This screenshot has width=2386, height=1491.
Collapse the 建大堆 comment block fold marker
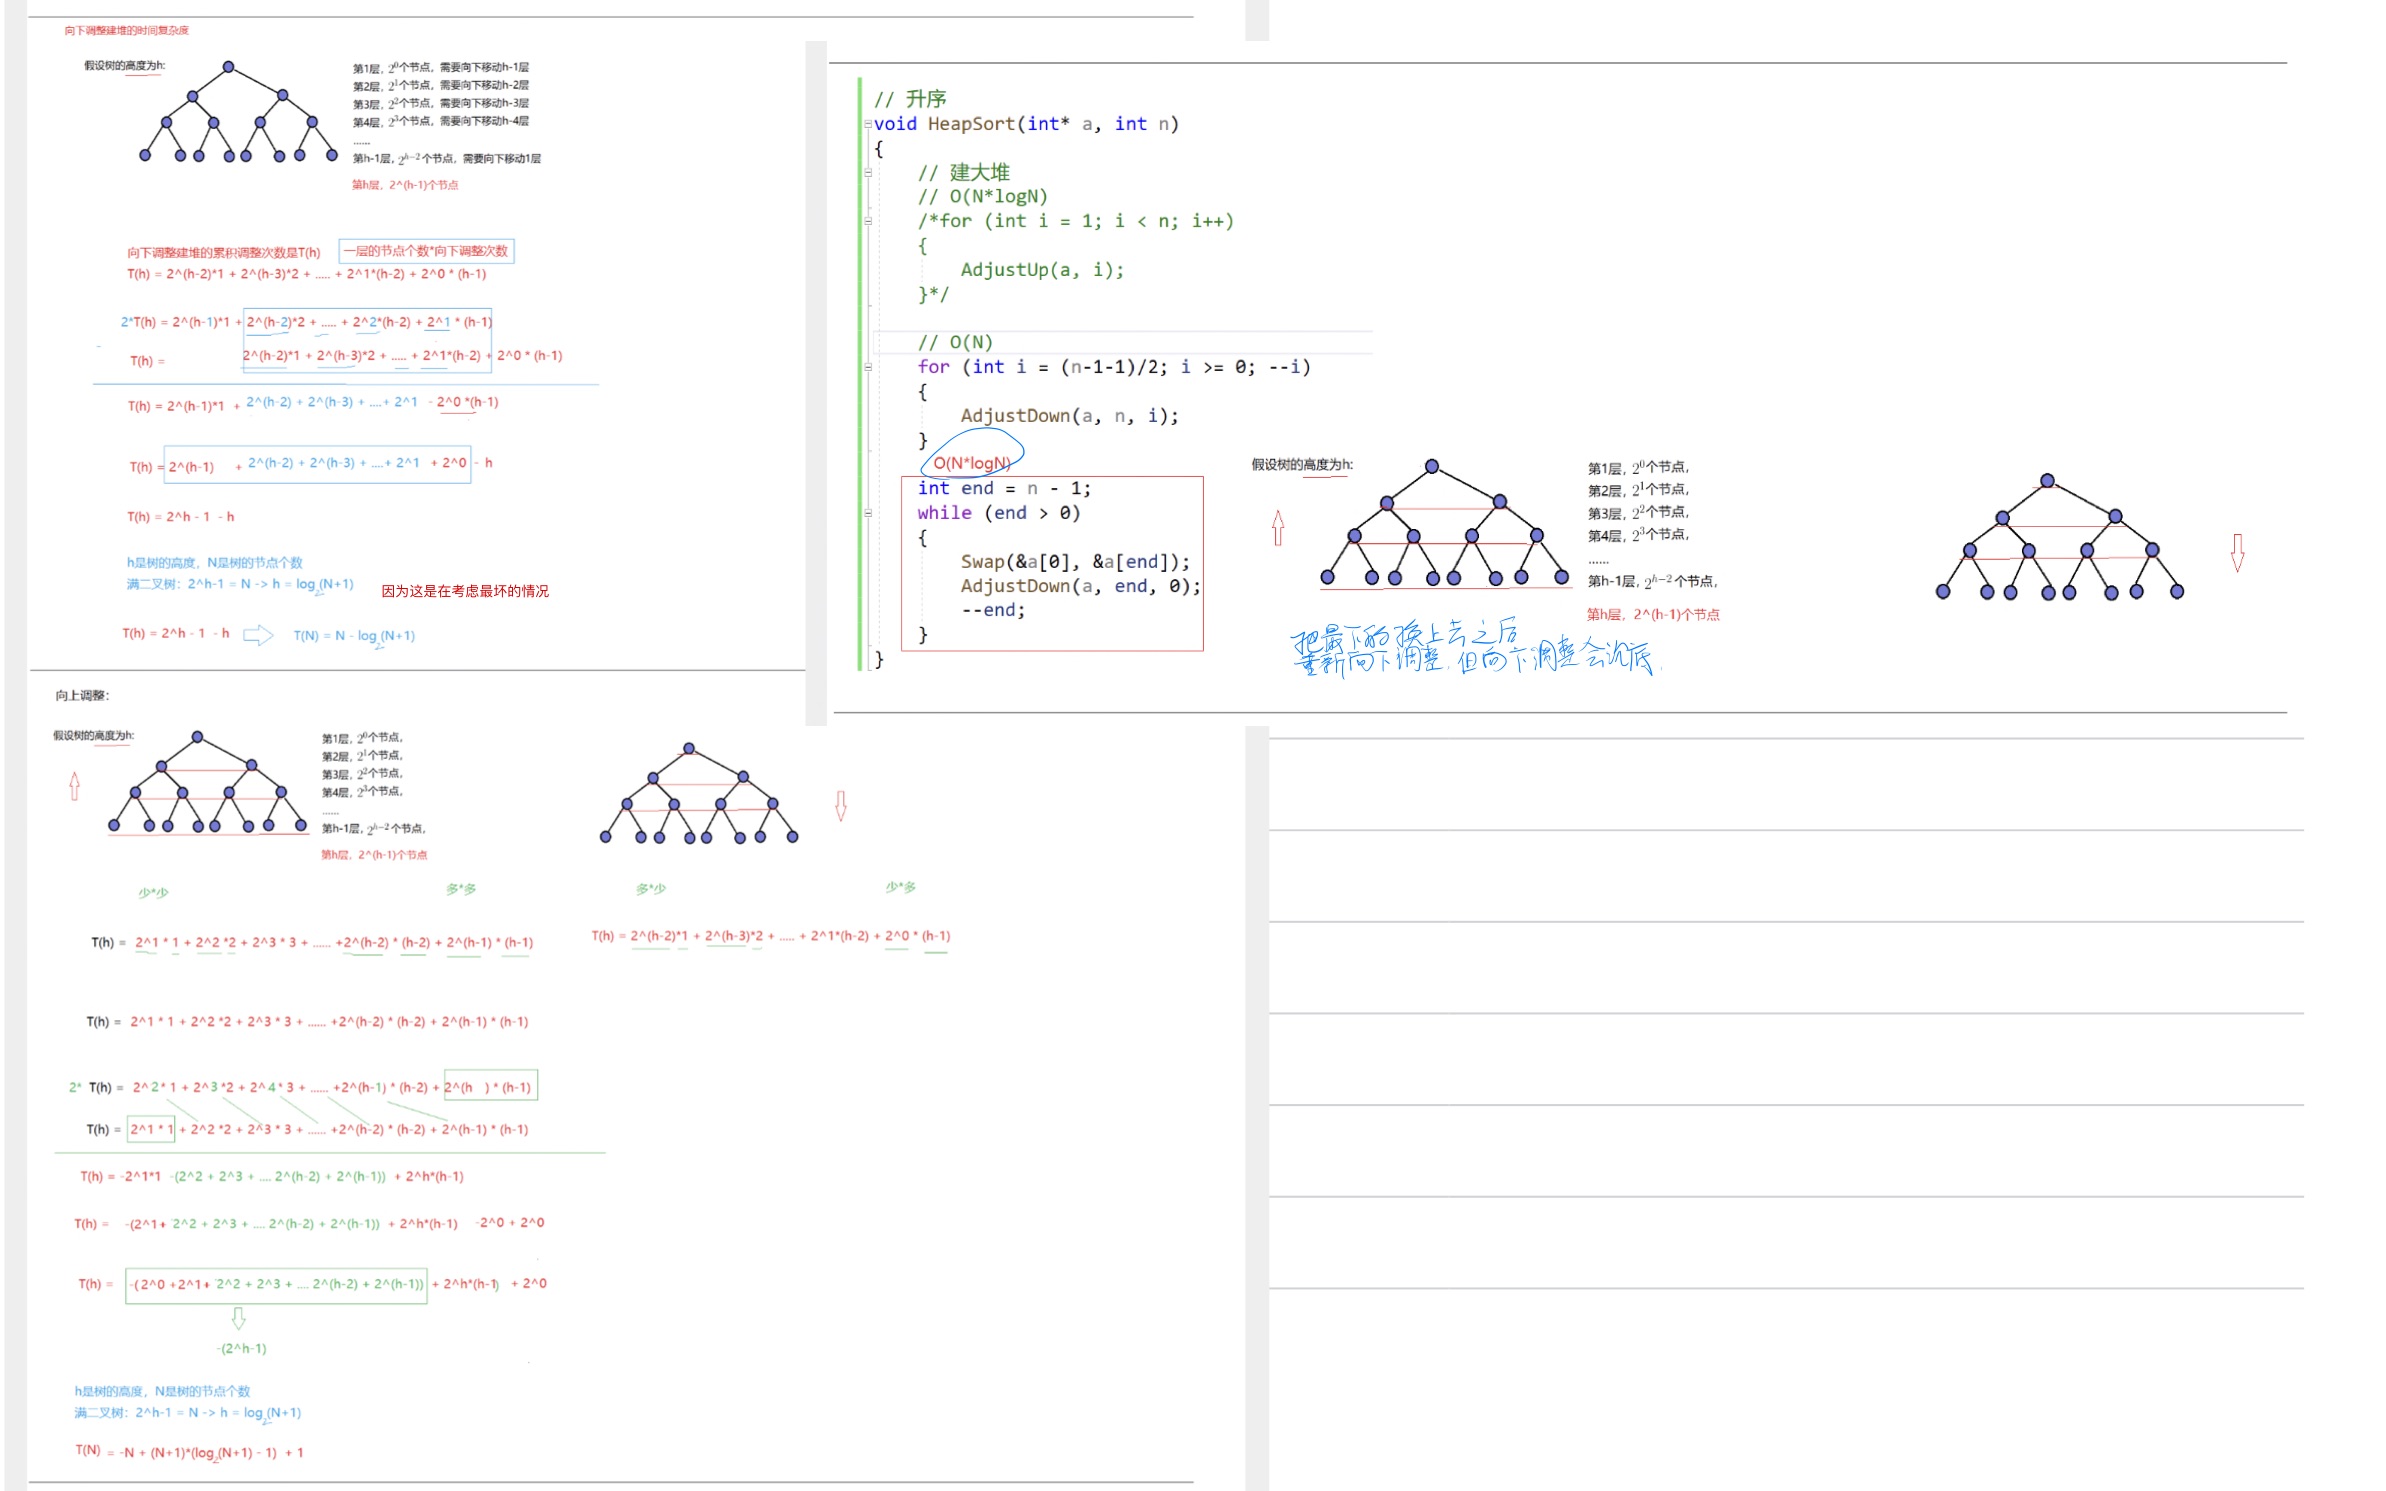coord(867,173)
